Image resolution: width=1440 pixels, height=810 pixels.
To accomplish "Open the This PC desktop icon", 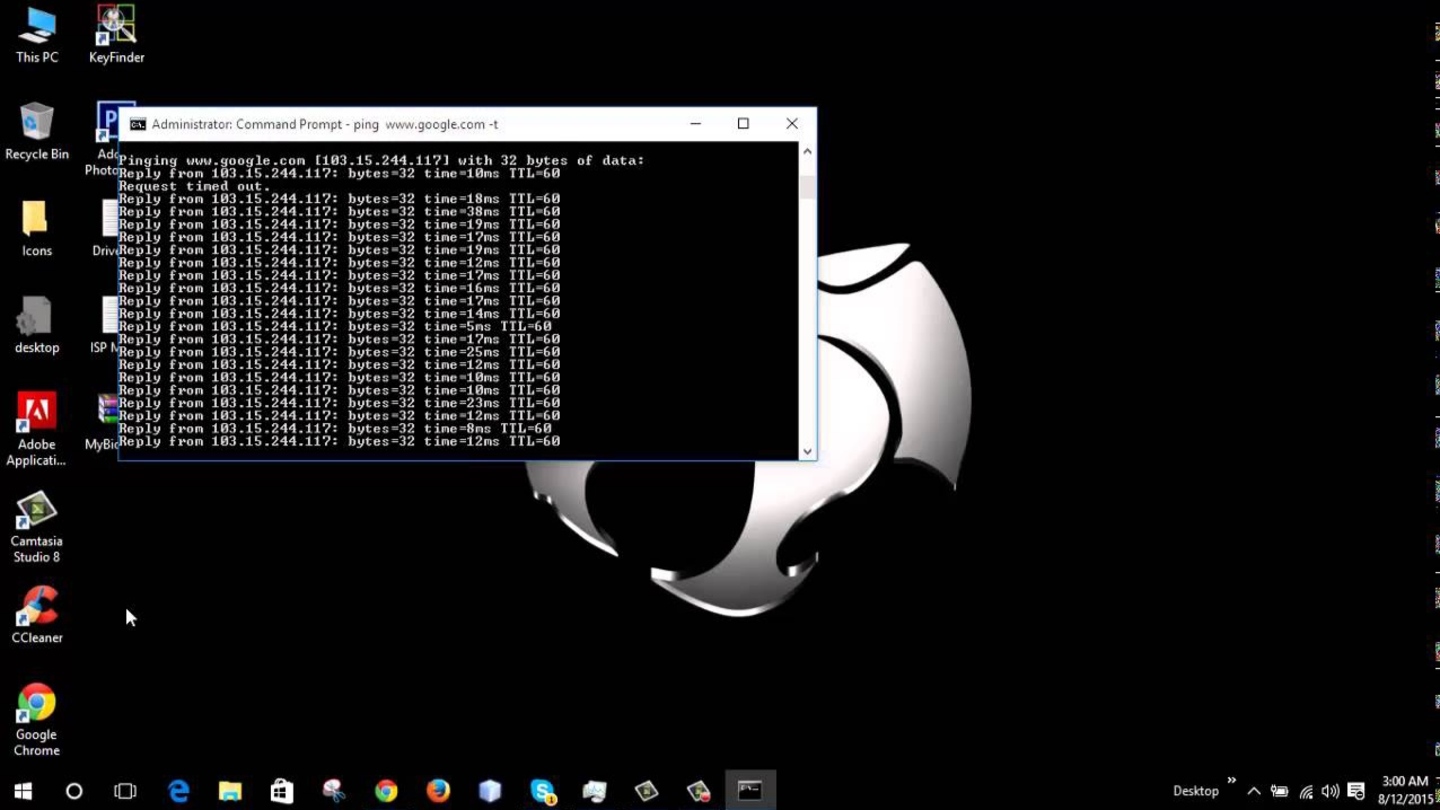I will pyautogui.click(x=37, y=33).
